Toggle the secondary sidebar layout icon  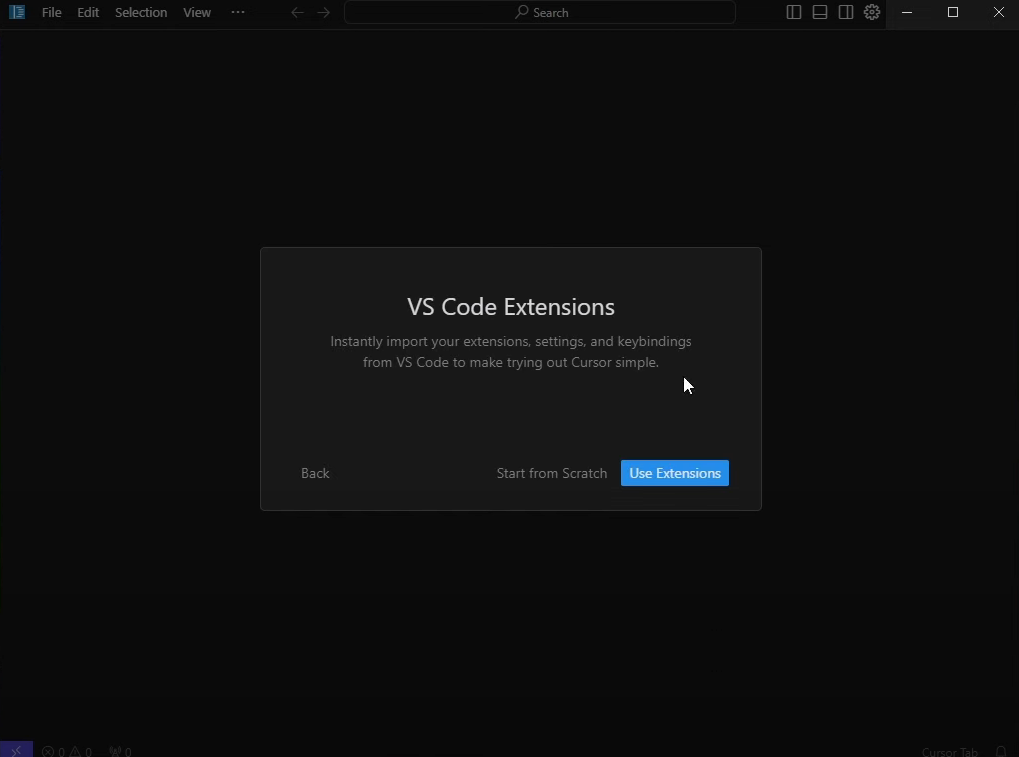click(845, 12)
